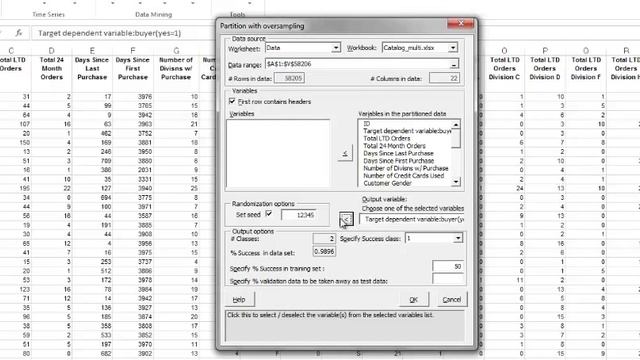This screenshot has height=360, width=640.
Task: Click the OK button
Action: tap(413, 300)
